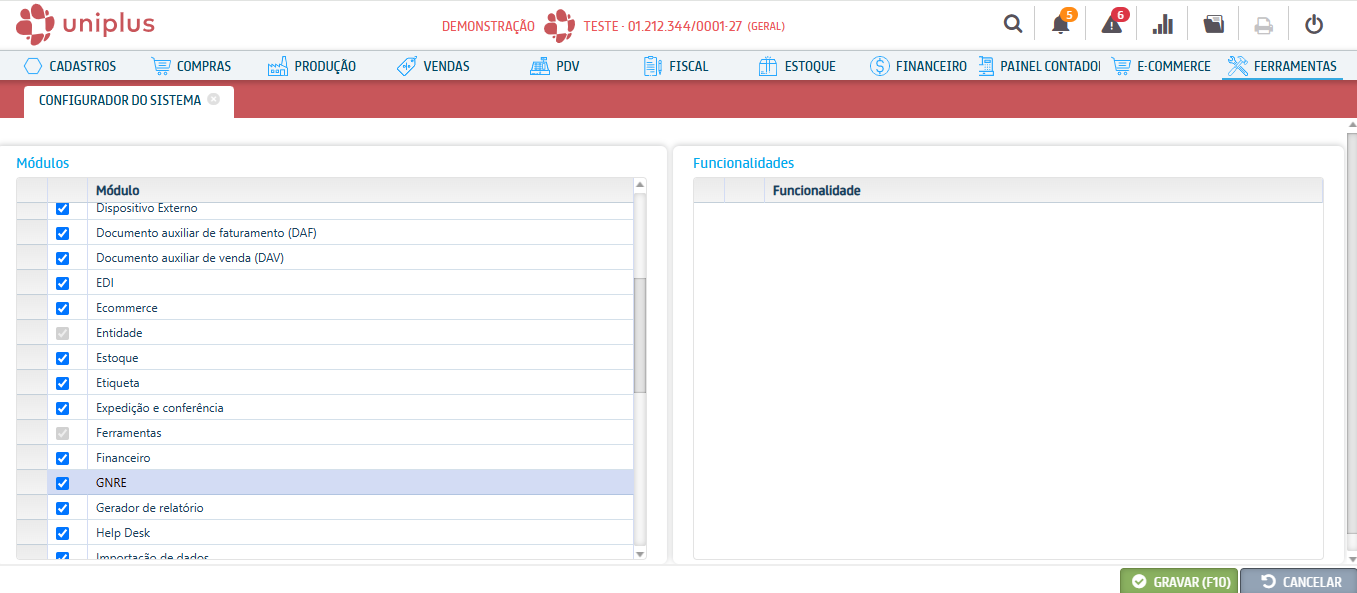
Task: Open the bar chart dashboard icon
Action: (1163, 25)
